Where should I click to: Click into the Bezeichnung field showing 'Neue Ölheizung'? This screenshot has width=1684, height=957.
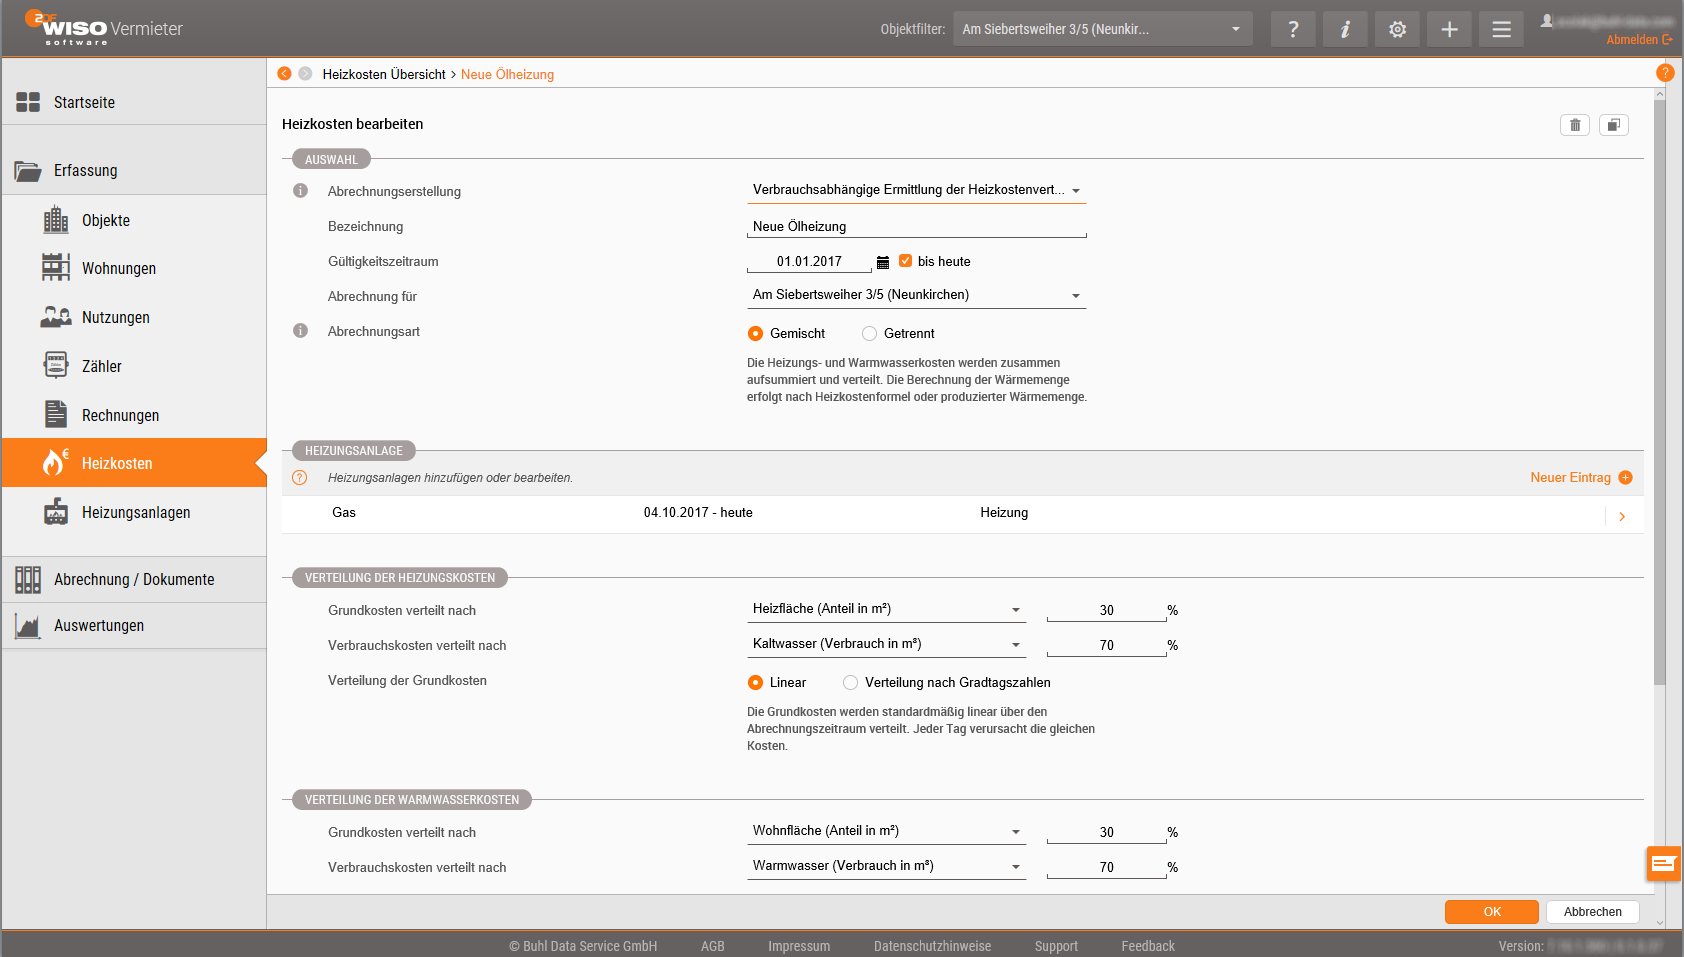click(916, 226)
